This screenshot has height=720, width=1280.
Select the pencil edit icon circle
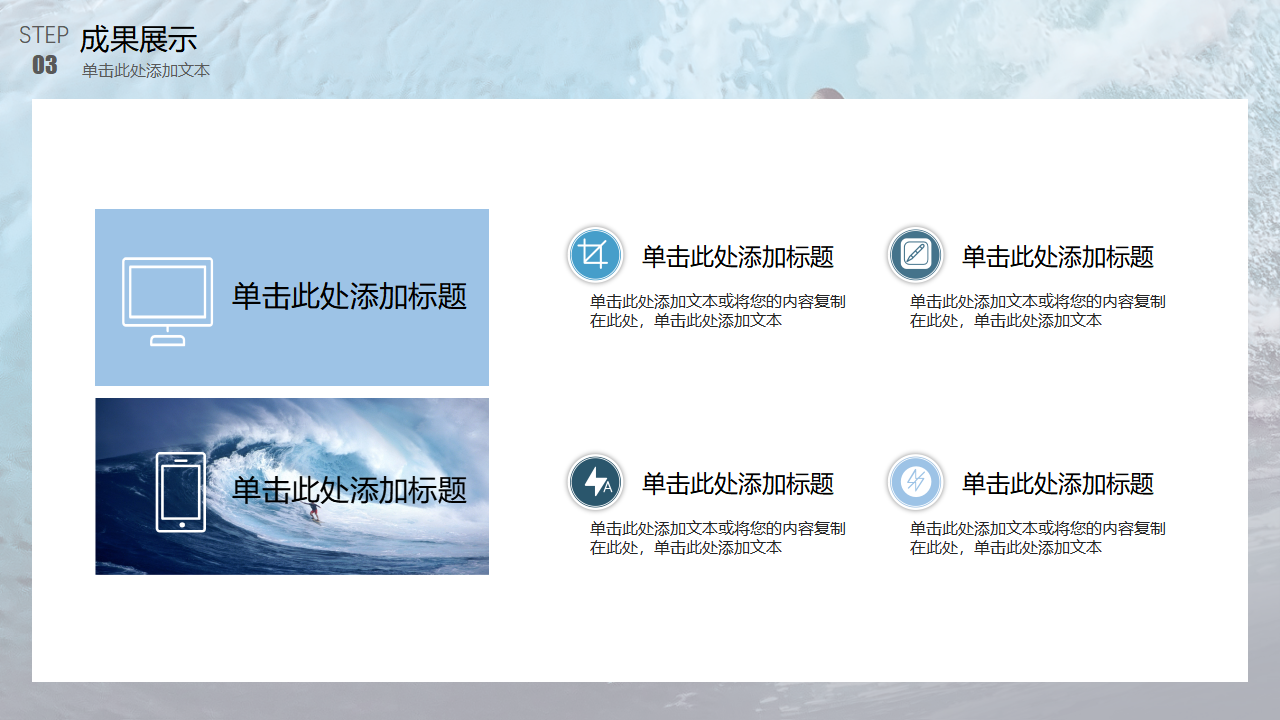point(915,254)
